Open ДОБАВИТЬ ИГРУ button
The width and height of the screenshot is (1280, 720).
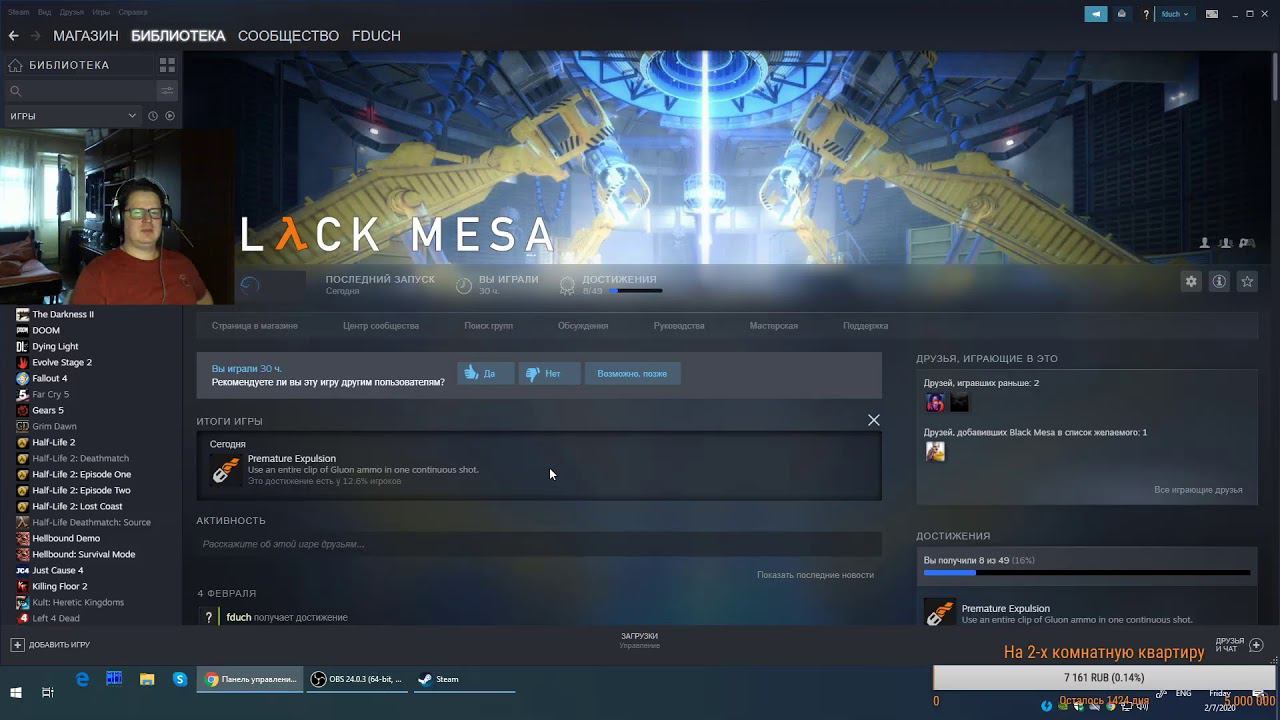pos(50,645)
